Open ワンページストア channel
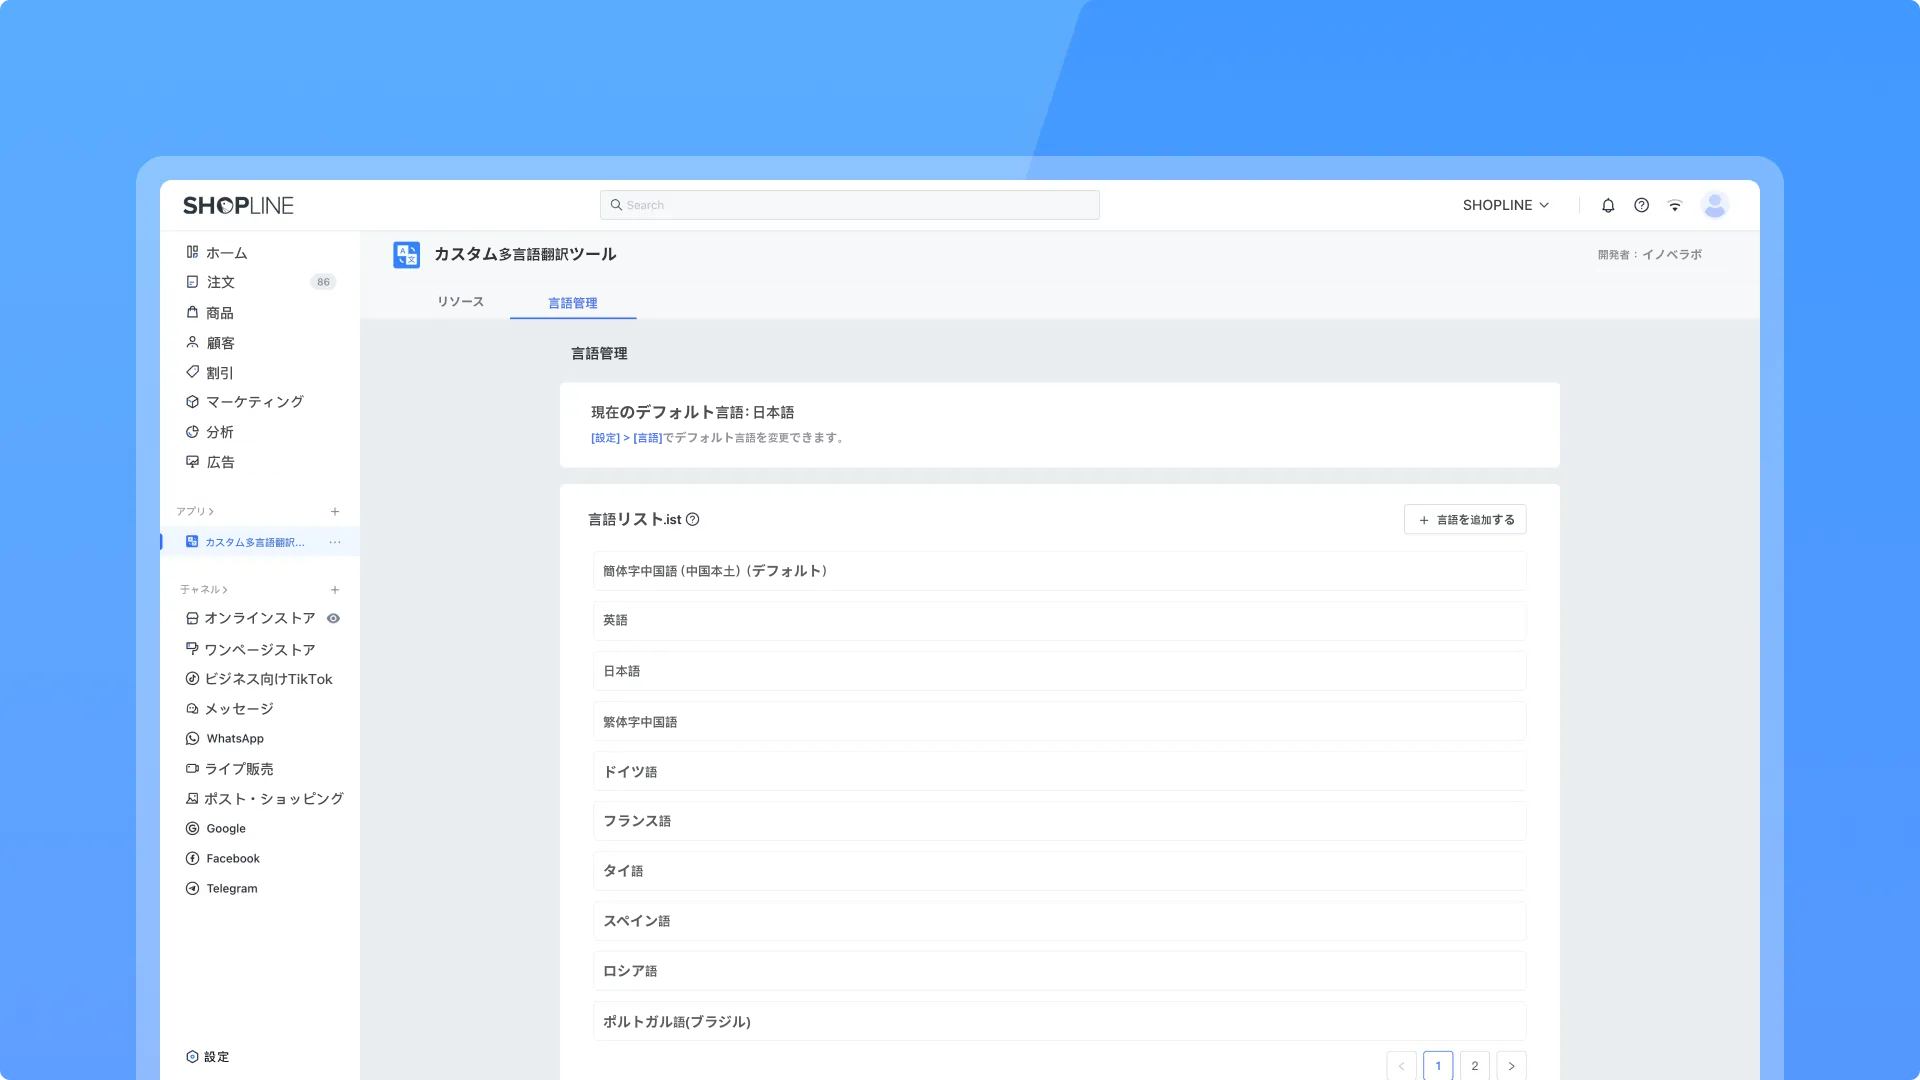 259,650
